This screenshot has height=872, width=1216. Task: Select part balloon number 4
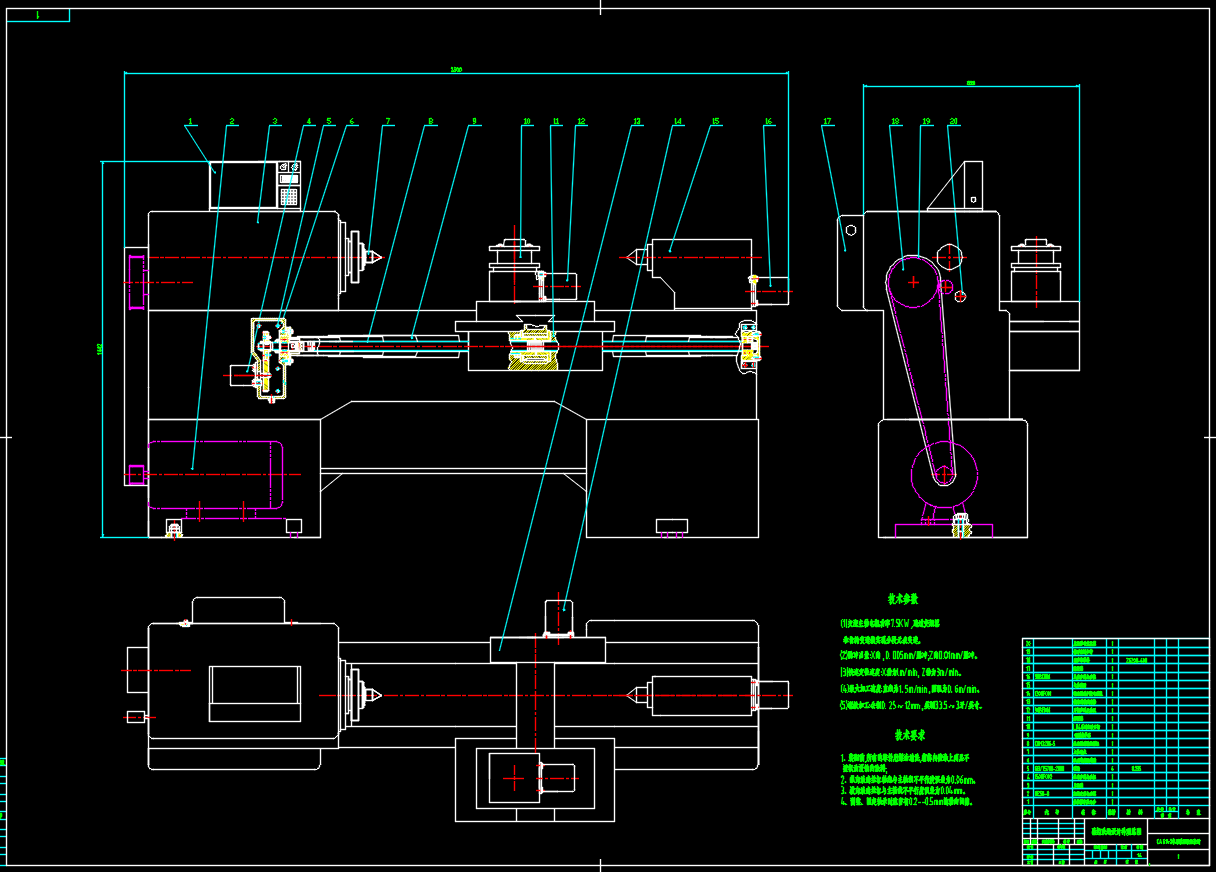point(309,121)
